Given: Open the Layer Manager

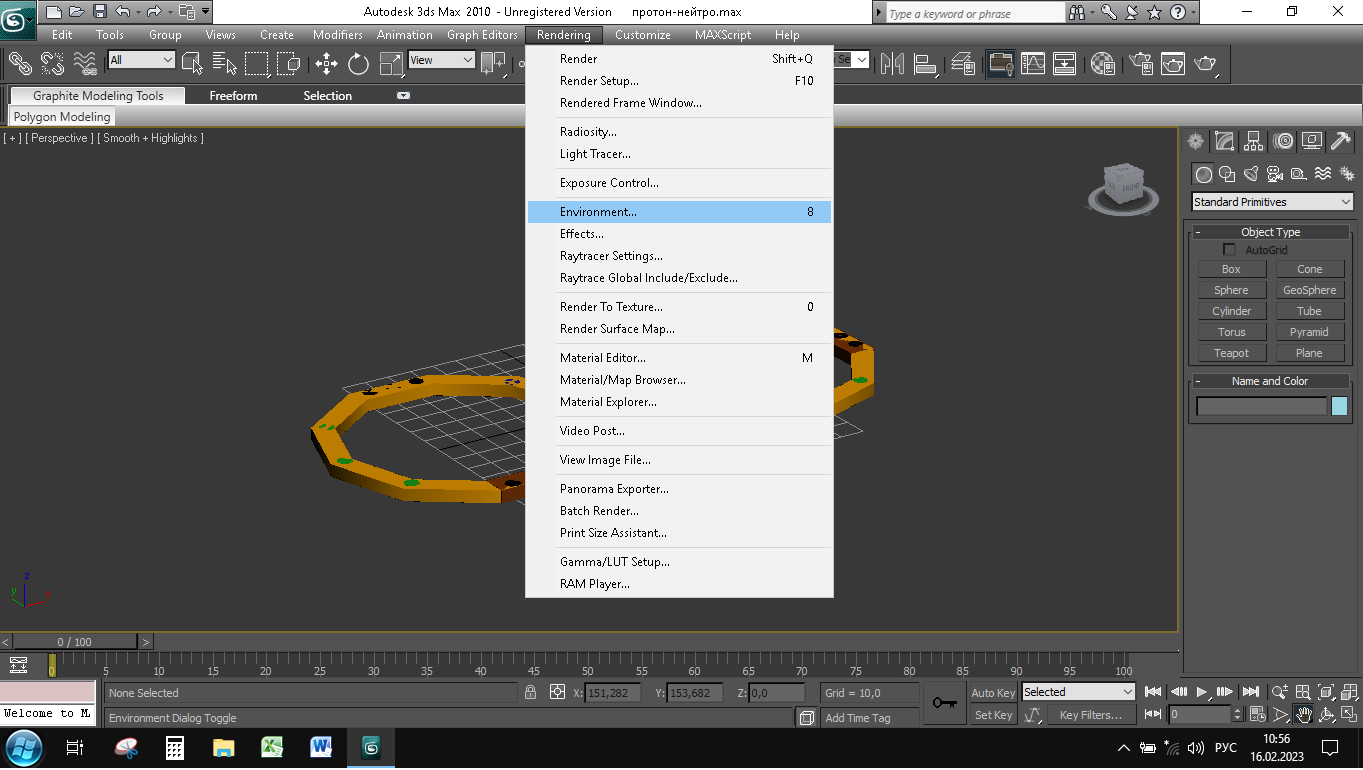Looking at the screenshot, I should click(964, 63).
